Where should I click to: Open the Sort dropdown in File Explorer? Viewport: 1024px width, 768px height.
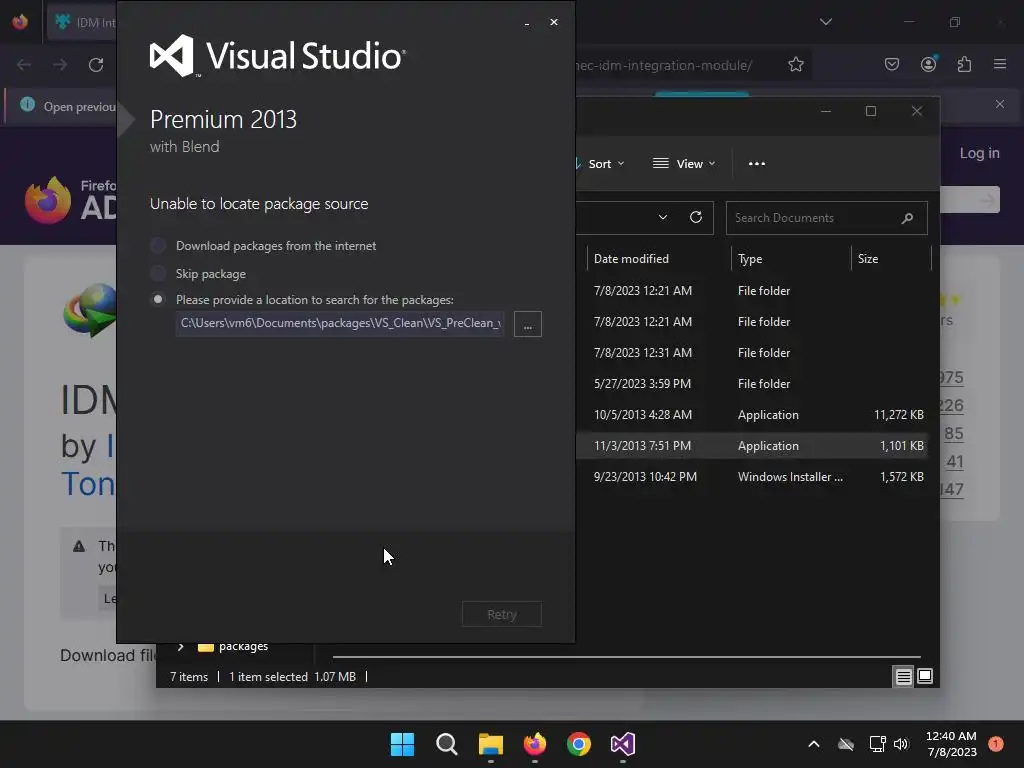(x=600, y=164)
